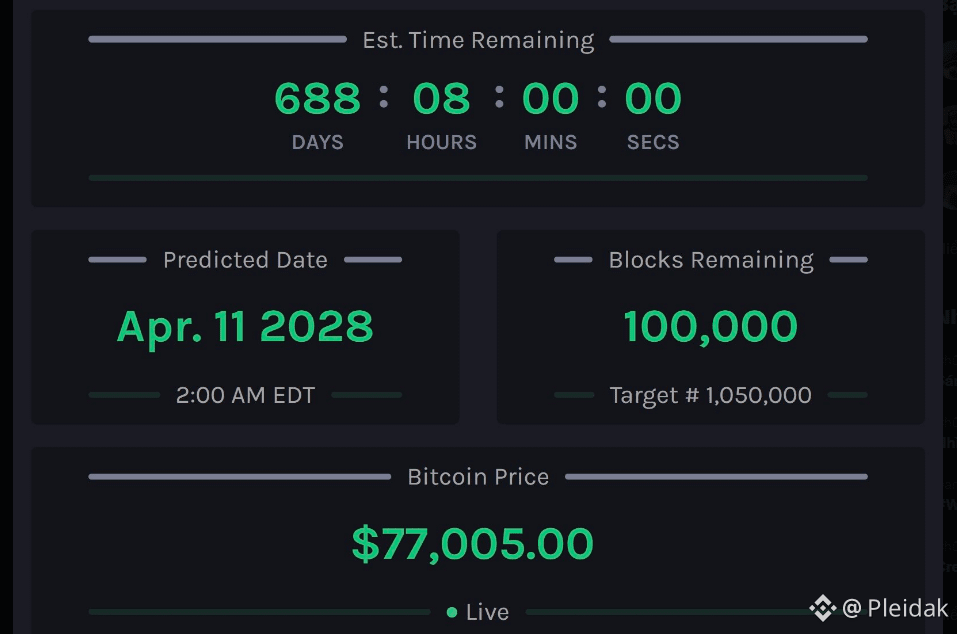Viewport: 957px width, 634px height.
Task: Open the @ Pleidak watermark handle
Action: [895, 608]
